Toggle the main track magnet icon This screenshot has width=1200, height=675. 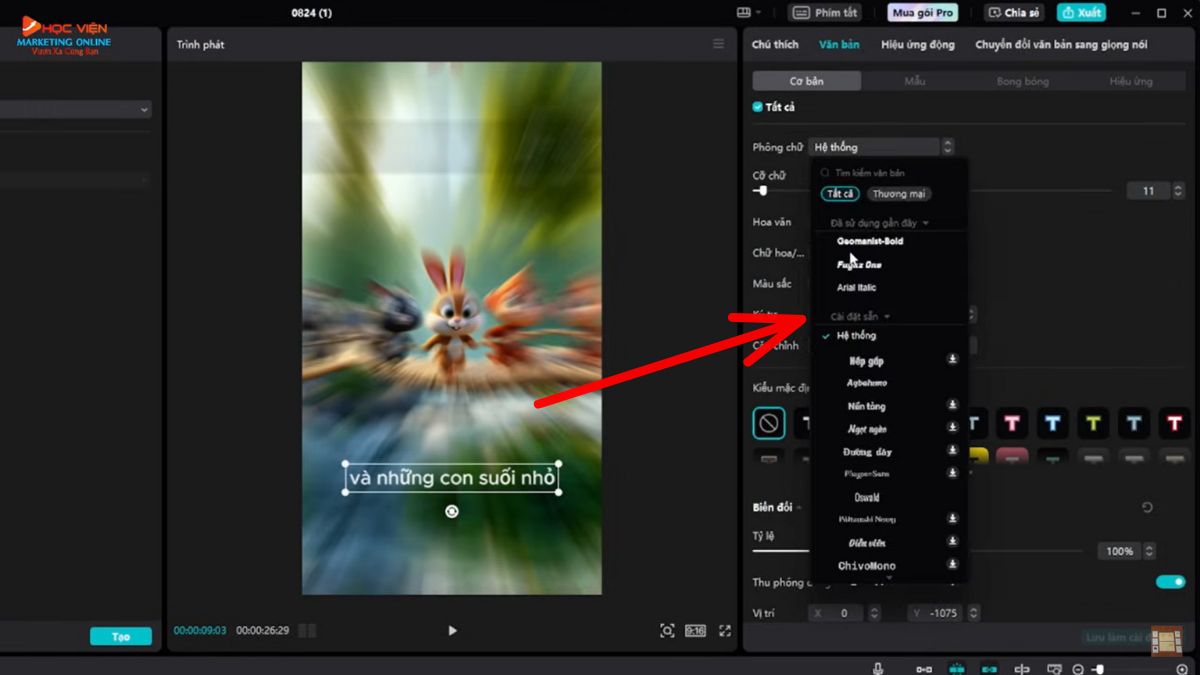924,669
